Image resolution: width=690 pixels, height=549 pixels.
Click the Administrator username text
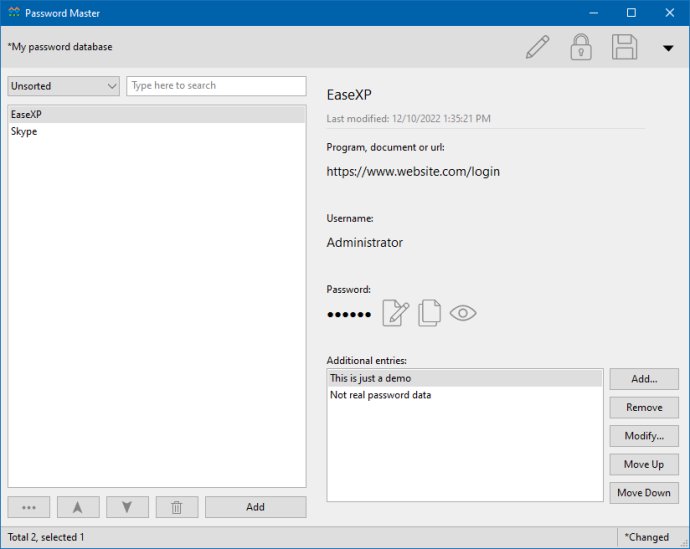click(364, 242)
